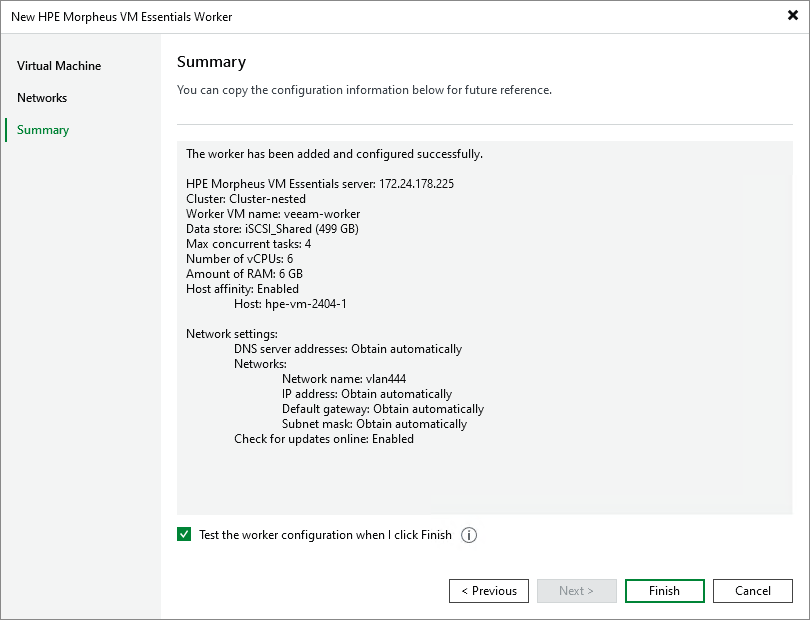
Task: Click the greyed-out Next button
Action: point(576,591)
